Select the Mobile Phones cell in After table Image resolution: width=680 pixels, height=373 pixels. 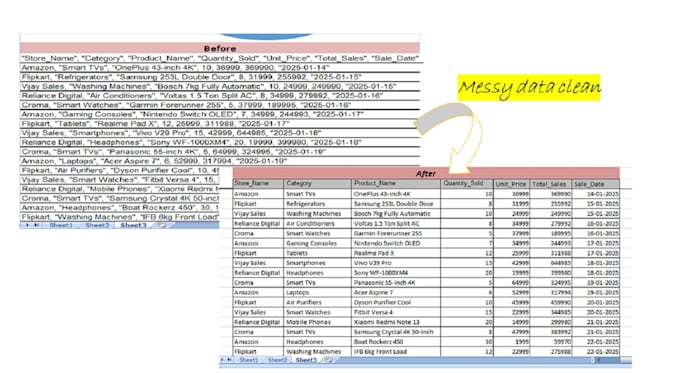(x=317, y=322)
